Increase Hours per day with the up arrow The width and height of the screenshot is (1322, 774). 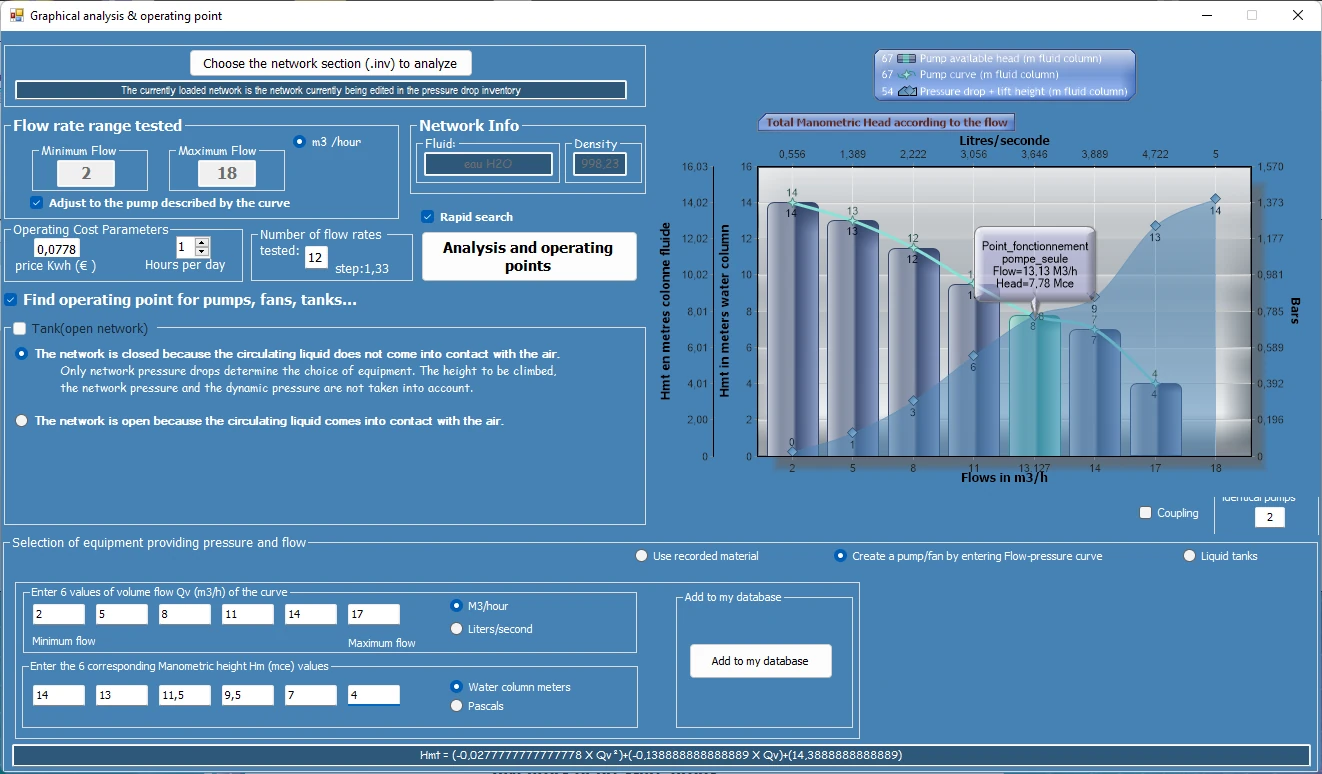tap(202, 242)
